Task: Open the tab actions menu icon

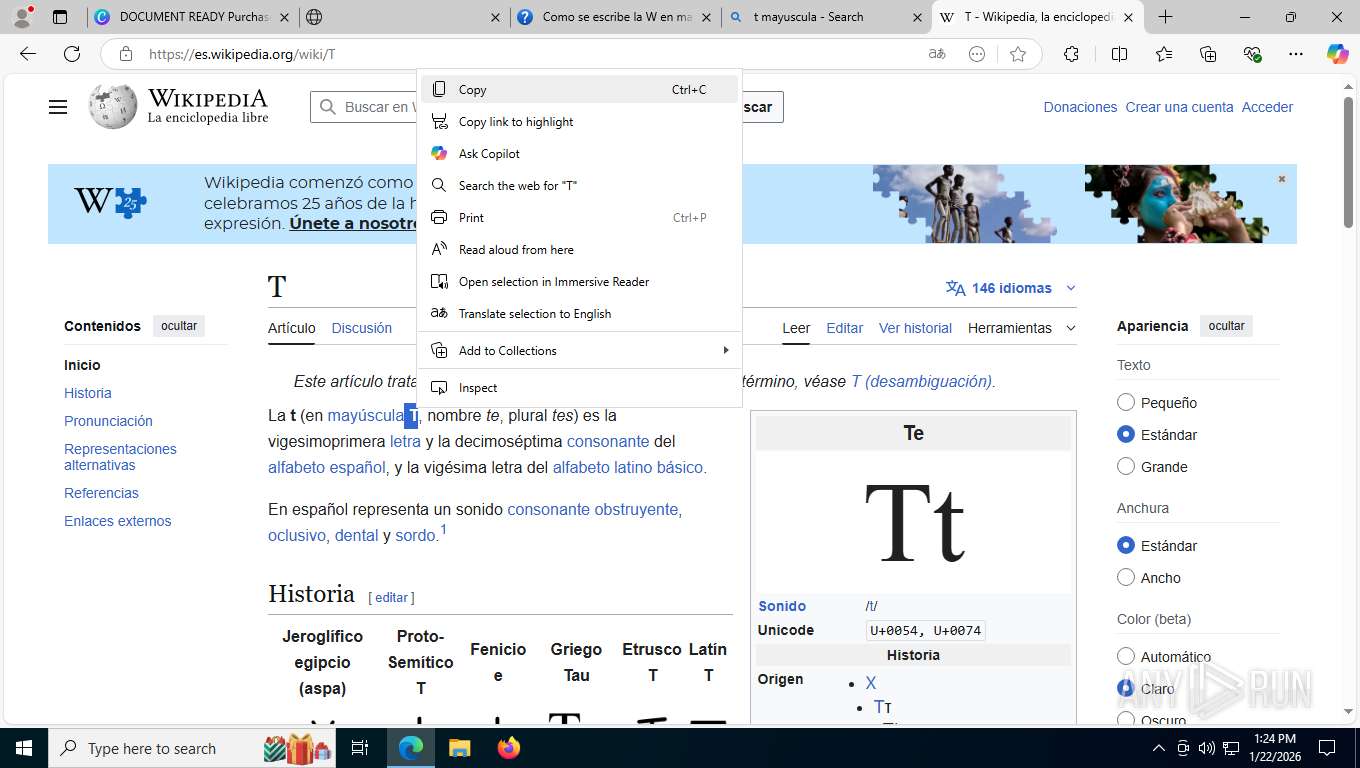Action: point(60,17)
